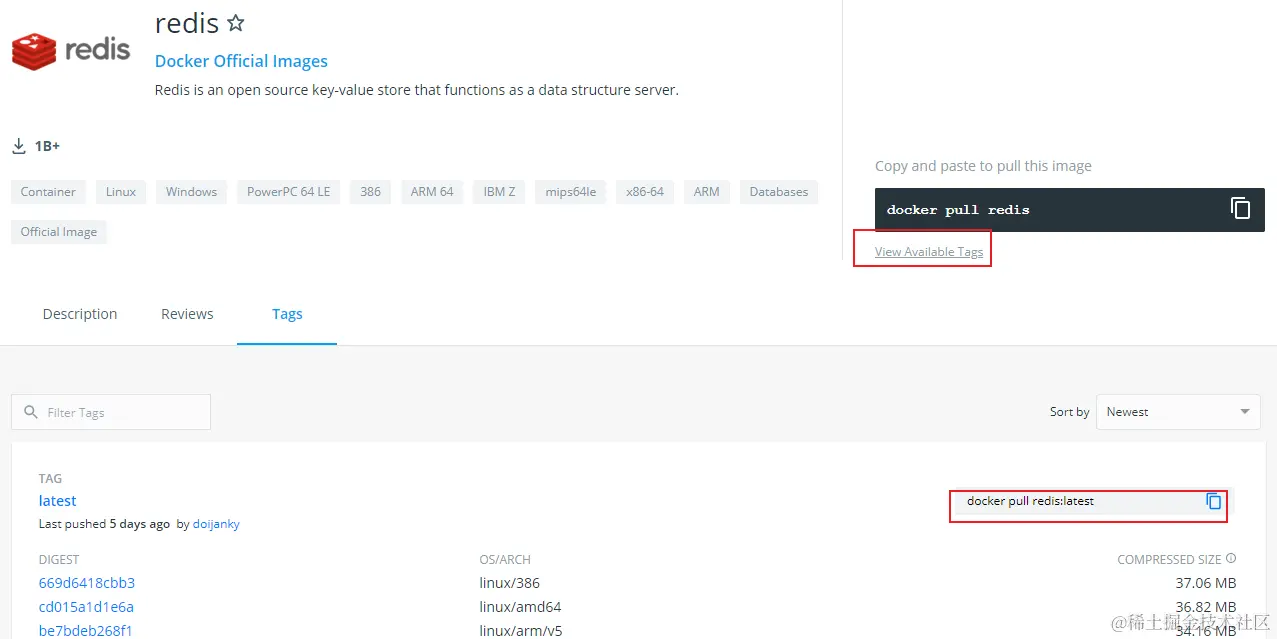This screenshot has height=639, width=1277.
Task: Click the Last pushed 5 days ago text
Action: [104, 524]
